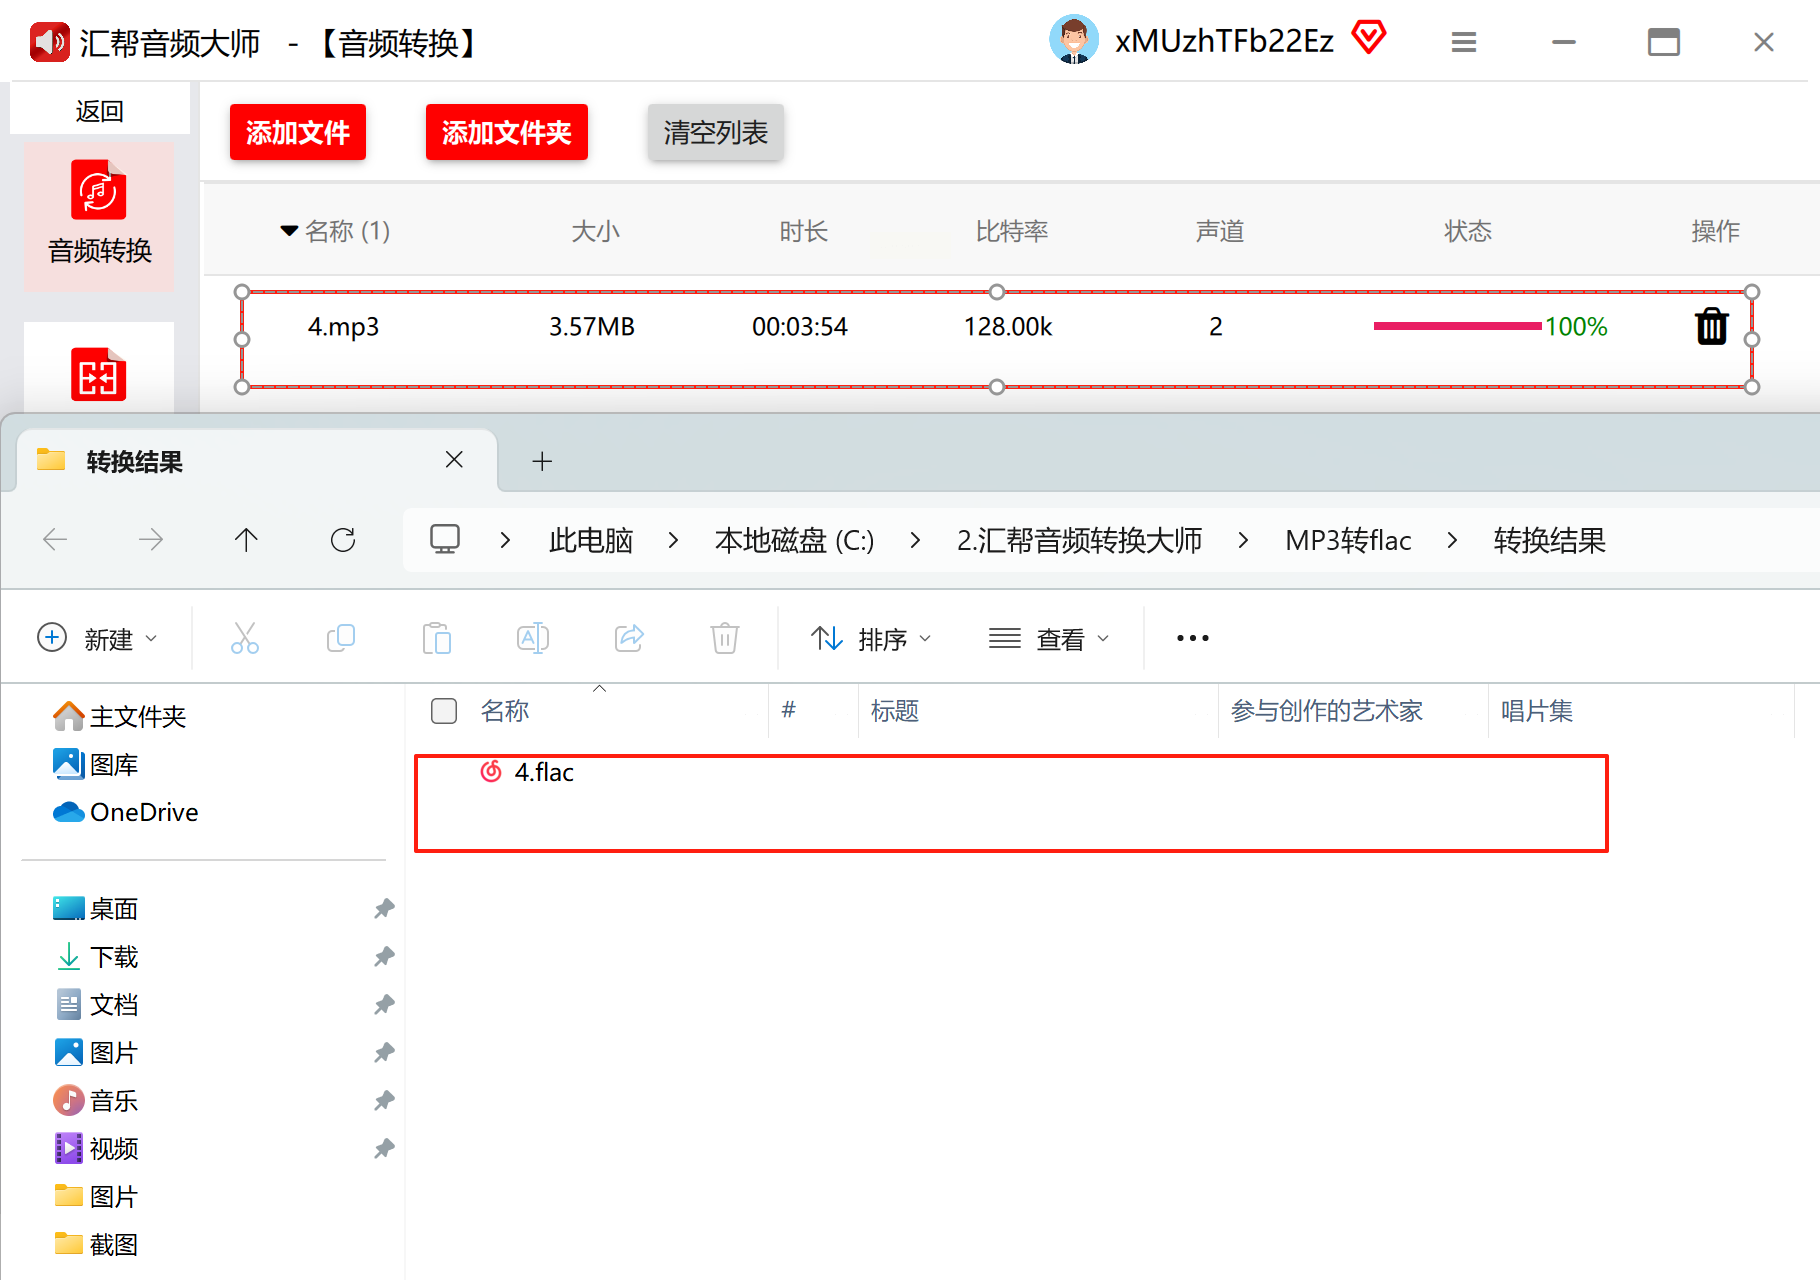This screenshot has width=1820, height=1280.
Task: Go up one folder level
Action: click(x=246, y=540)
